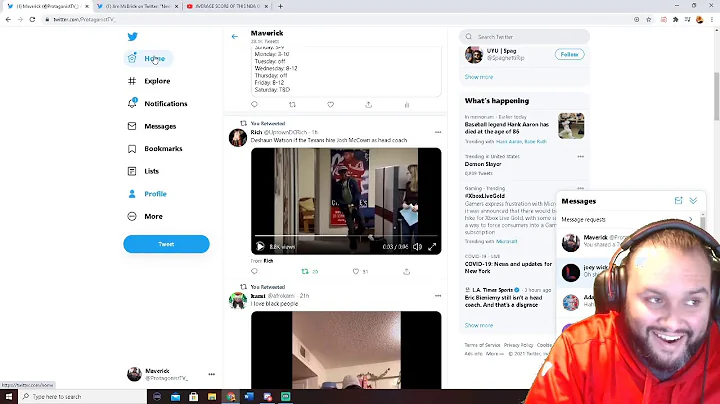Retweet the schedule tweet
The width and height of the screenshot is (720, 404).
coord(292,104)
